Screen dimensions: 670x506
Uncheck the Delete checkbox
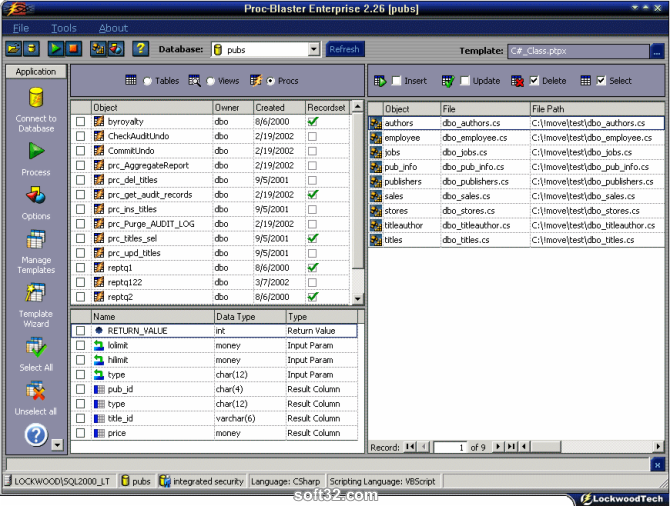coord(534,81)
